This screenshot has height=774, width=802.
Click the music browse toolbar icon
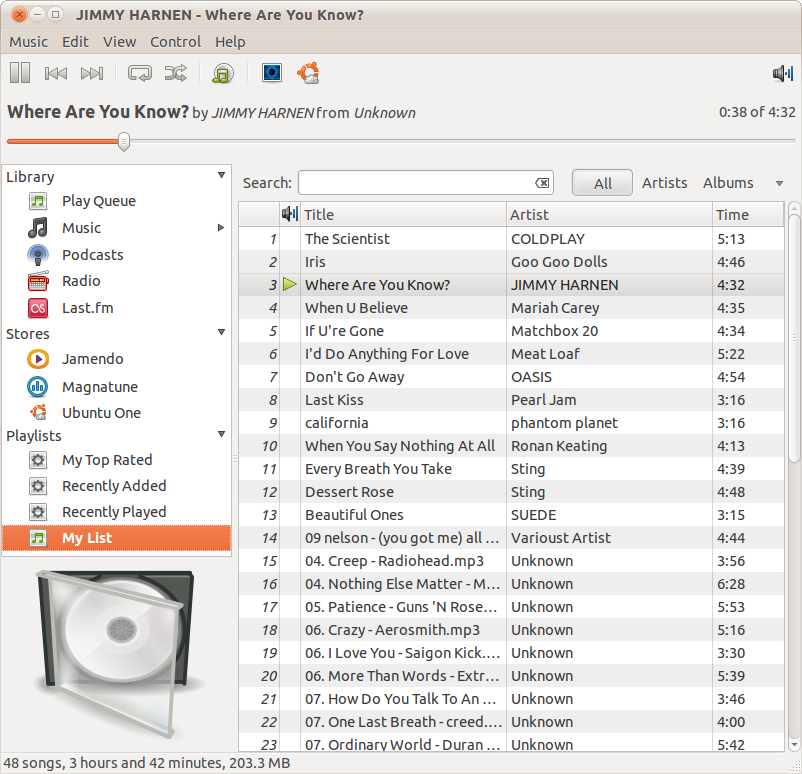coord(222,73)
